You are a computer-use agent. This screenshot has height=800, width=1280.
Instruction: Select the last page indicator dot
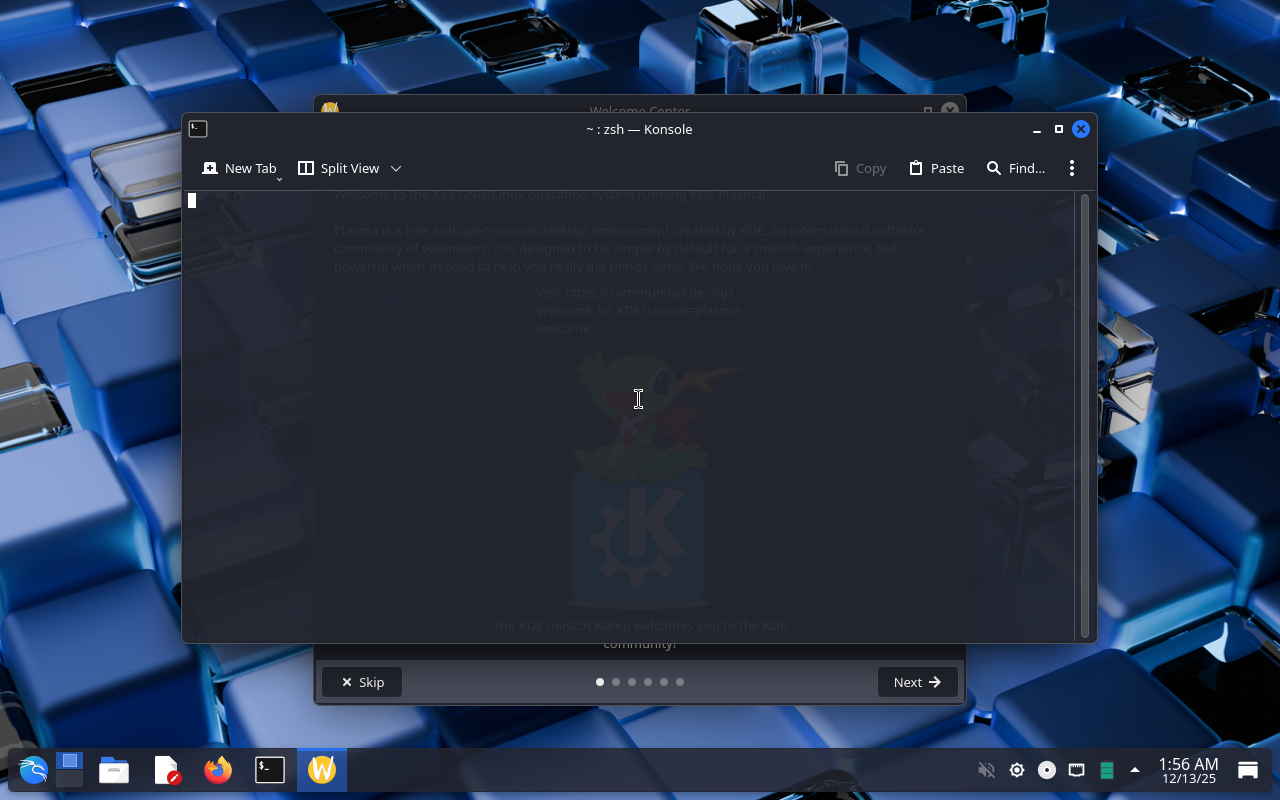coord(680,682)
